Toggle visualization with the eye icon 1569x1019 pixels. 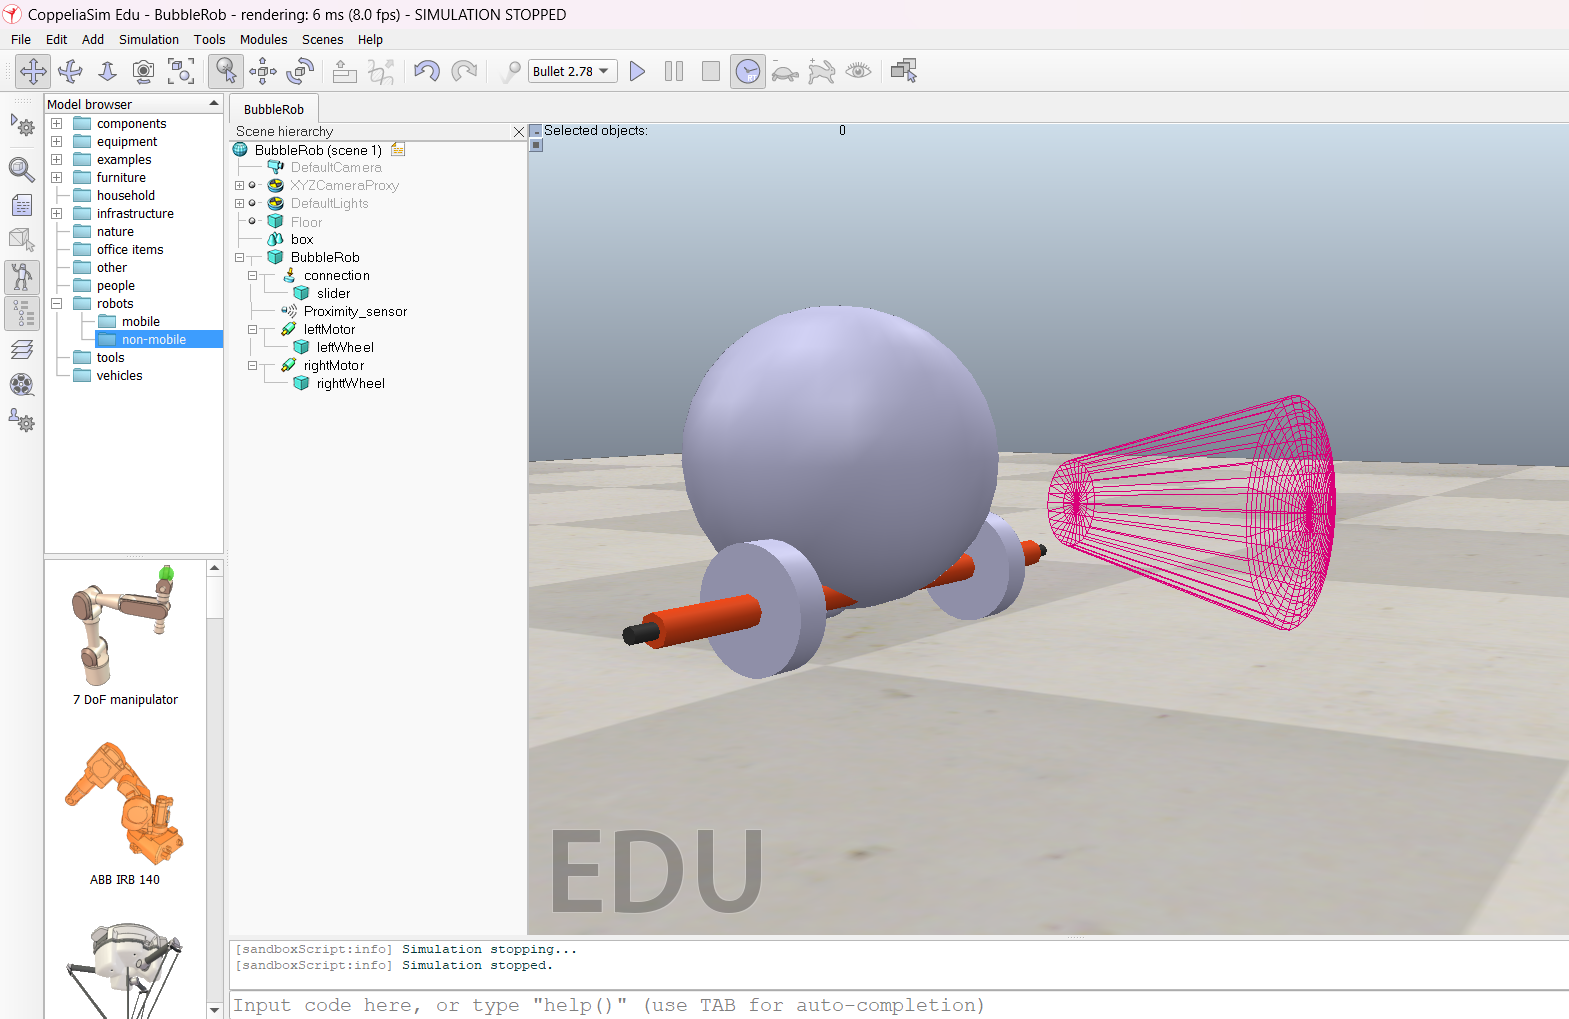[x=858, y=72]
